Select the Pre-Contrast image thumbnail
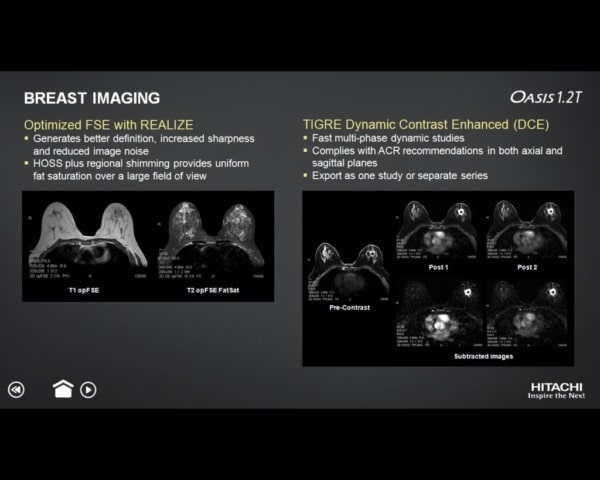Viewport: 600px width, 480px height. [x=348, y=272]
